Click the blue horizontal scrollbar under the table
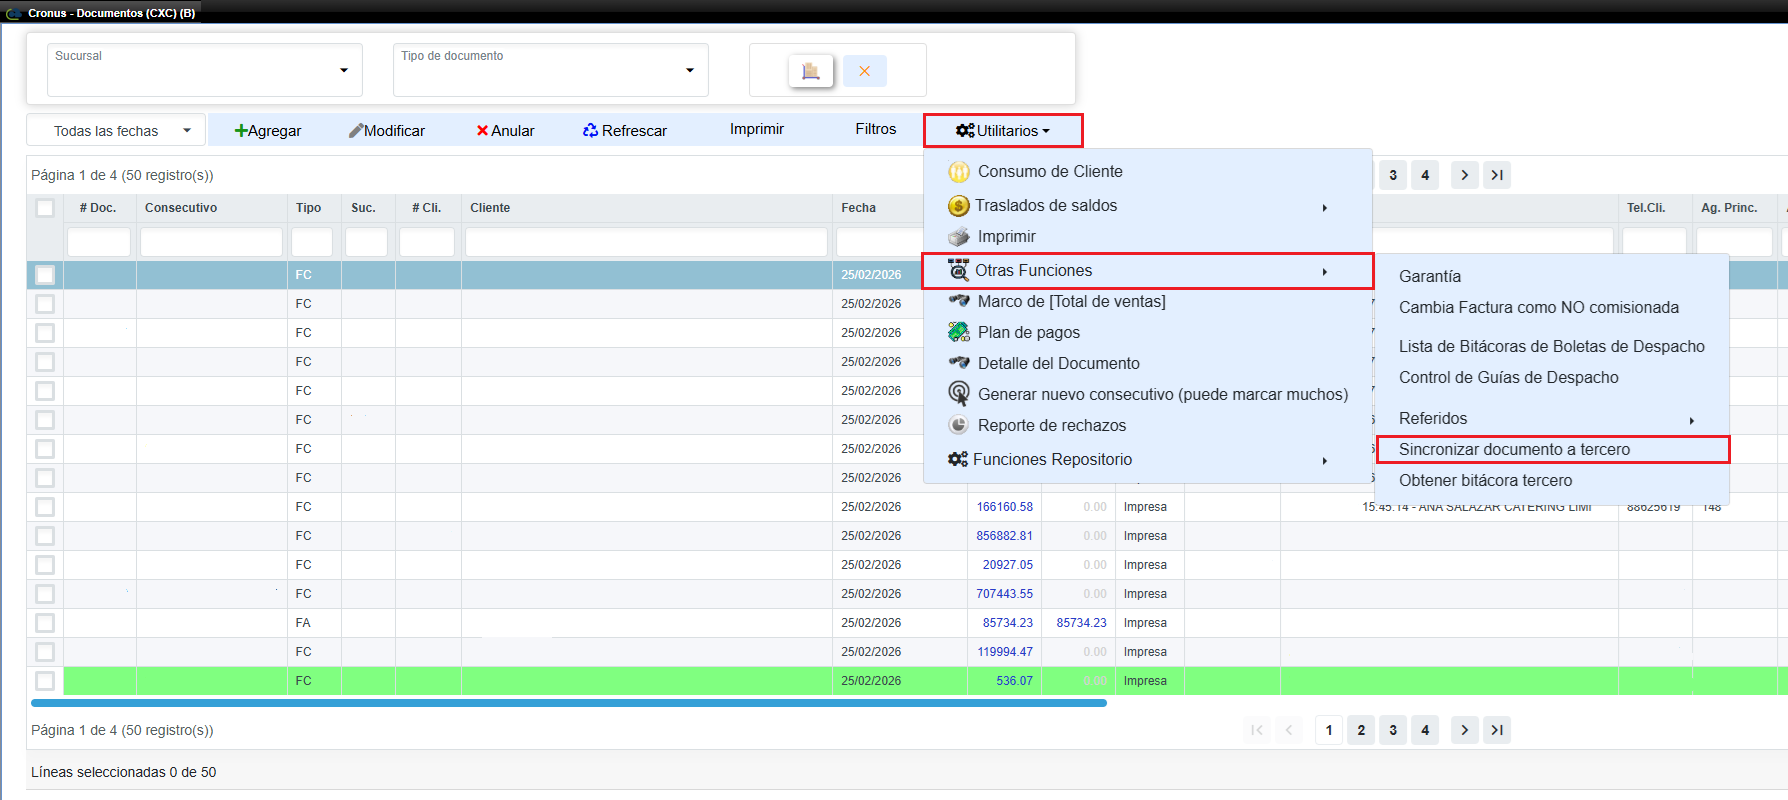This screenshot has height=800, width=1788. [568, 703]
